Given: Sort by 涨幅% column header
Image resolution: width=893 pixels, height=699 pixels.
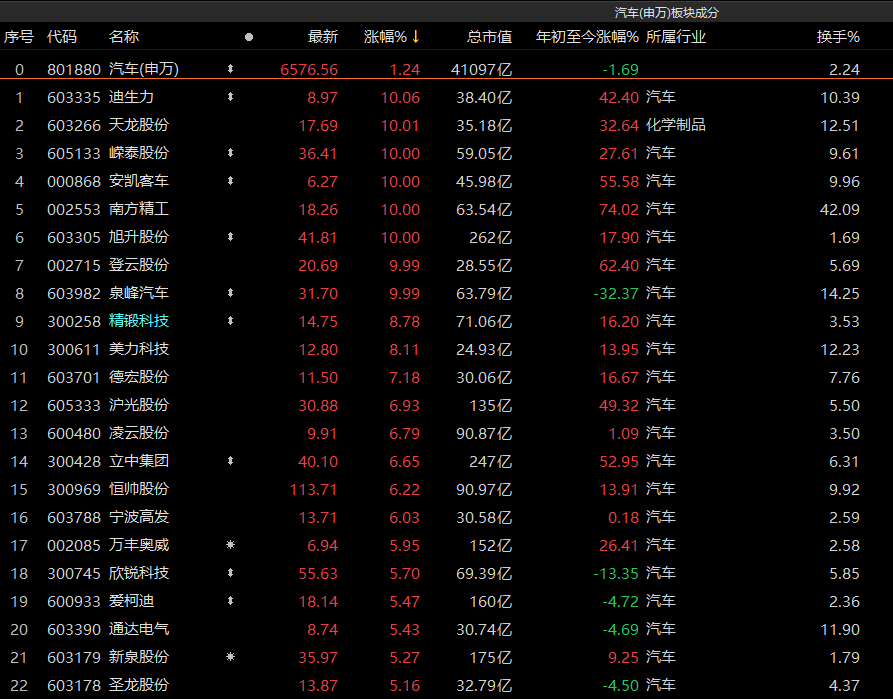Looking at the screenshot, I should (x=385, y=37).
